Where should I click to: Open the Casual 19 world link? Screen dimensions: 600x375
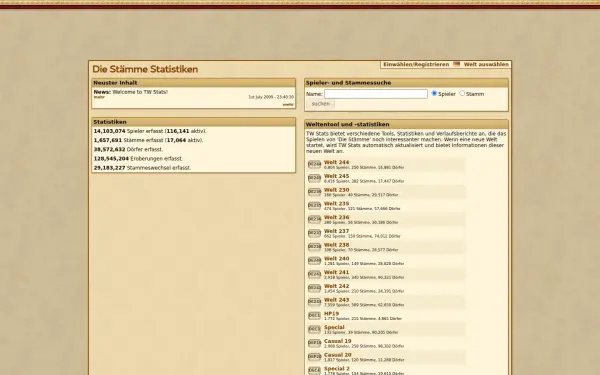(x=338, y=341)
